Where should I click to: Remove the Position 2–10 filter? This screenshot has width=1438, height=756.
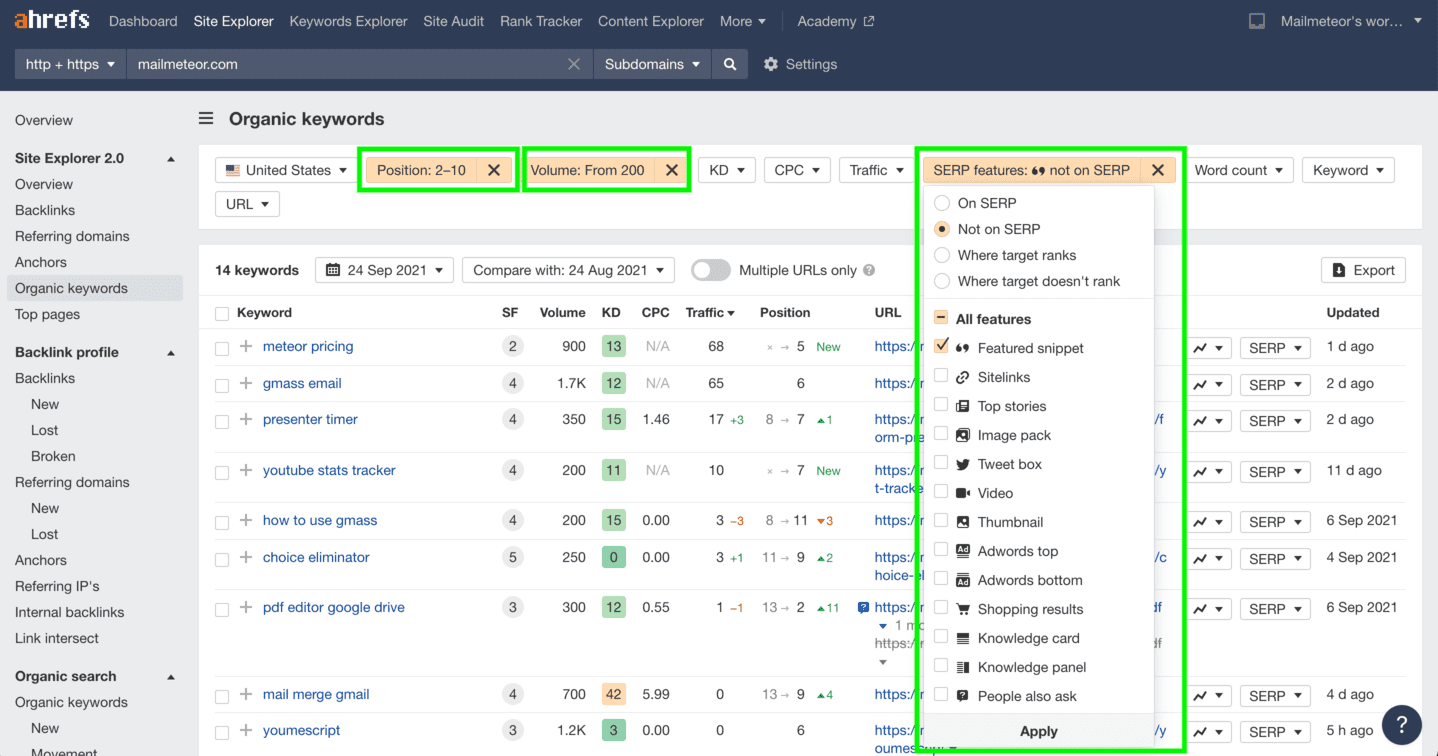(x=494, y=170)
